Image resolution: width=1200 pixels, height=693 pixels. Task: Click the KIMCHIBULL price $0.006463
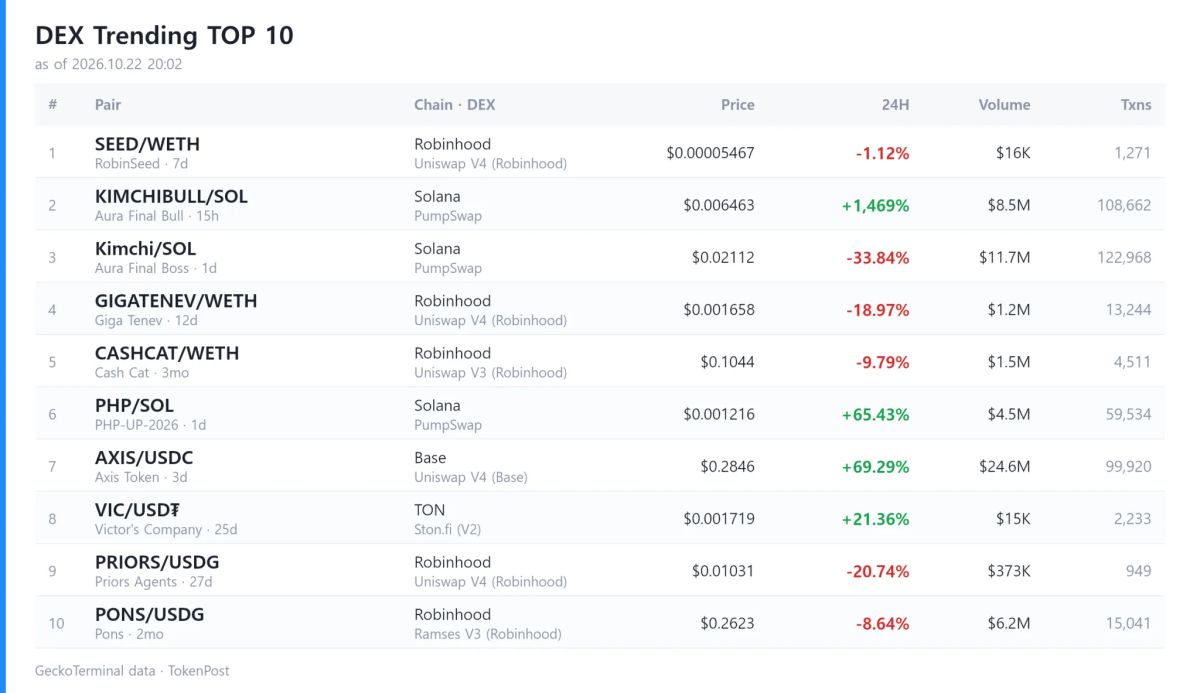[x=719, y=205]
